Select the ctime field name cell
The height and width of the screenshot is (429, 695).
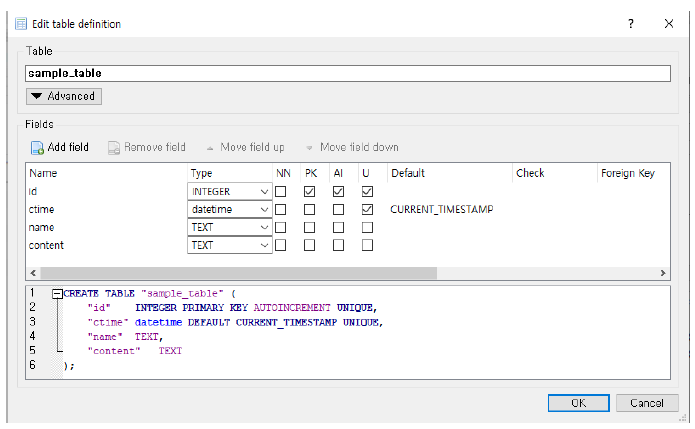tap(106, 209)
